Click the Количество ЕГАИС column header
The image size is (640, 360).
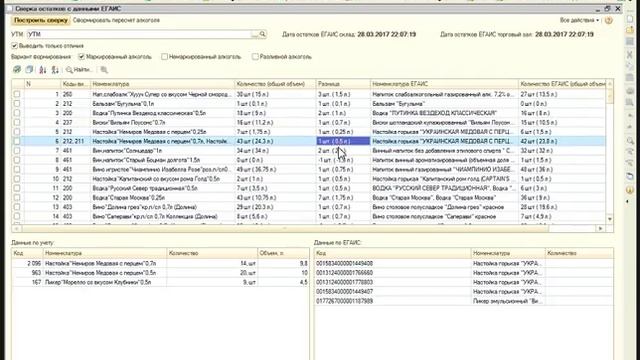click(562, 84)
